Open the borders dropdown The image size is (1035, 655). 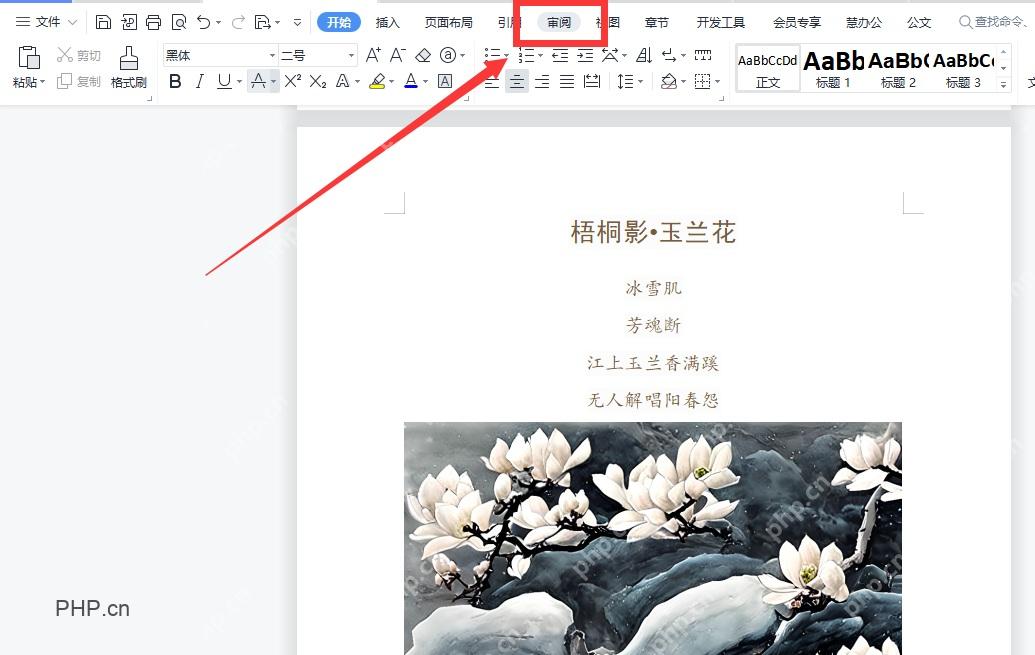click(x=718, y=82)
